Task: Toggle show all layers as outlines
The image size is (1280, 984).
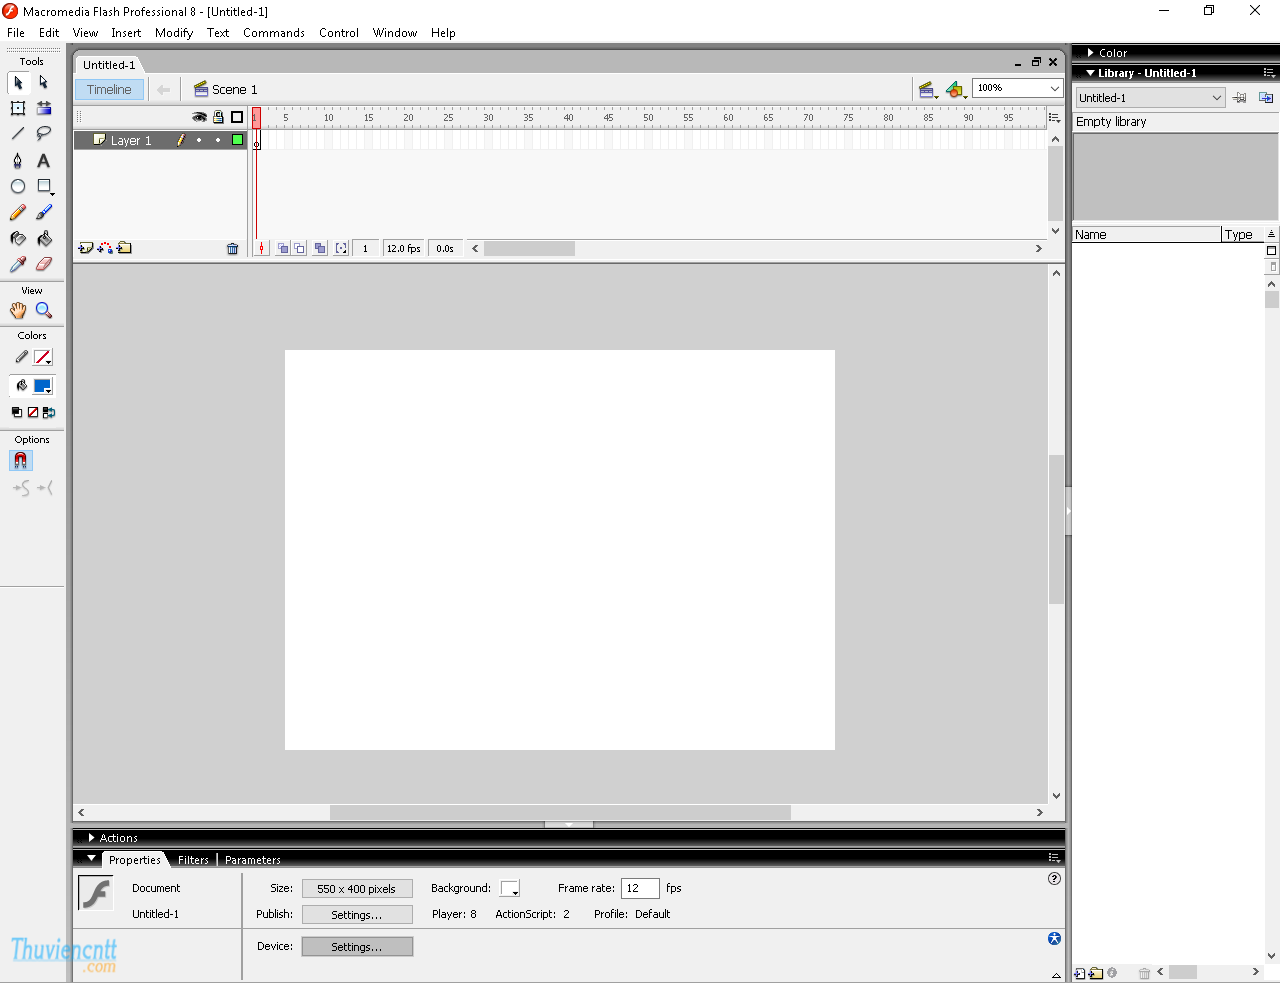Action: coord(237,117)
